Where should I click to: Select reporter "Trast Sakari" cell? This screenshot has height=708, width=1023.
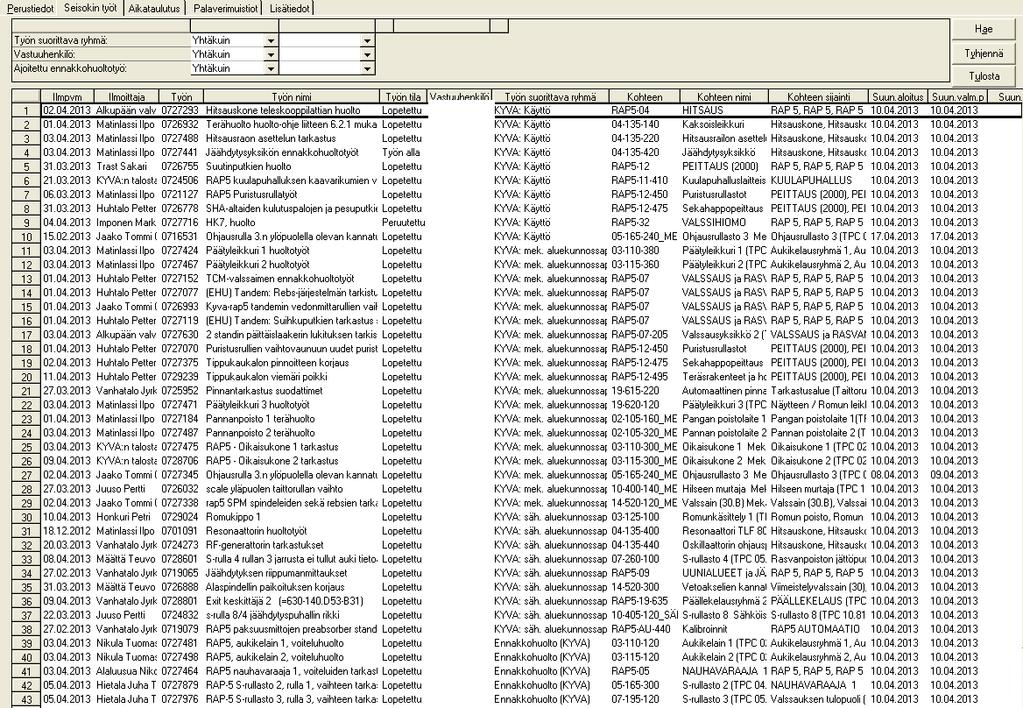click(125, 166)
